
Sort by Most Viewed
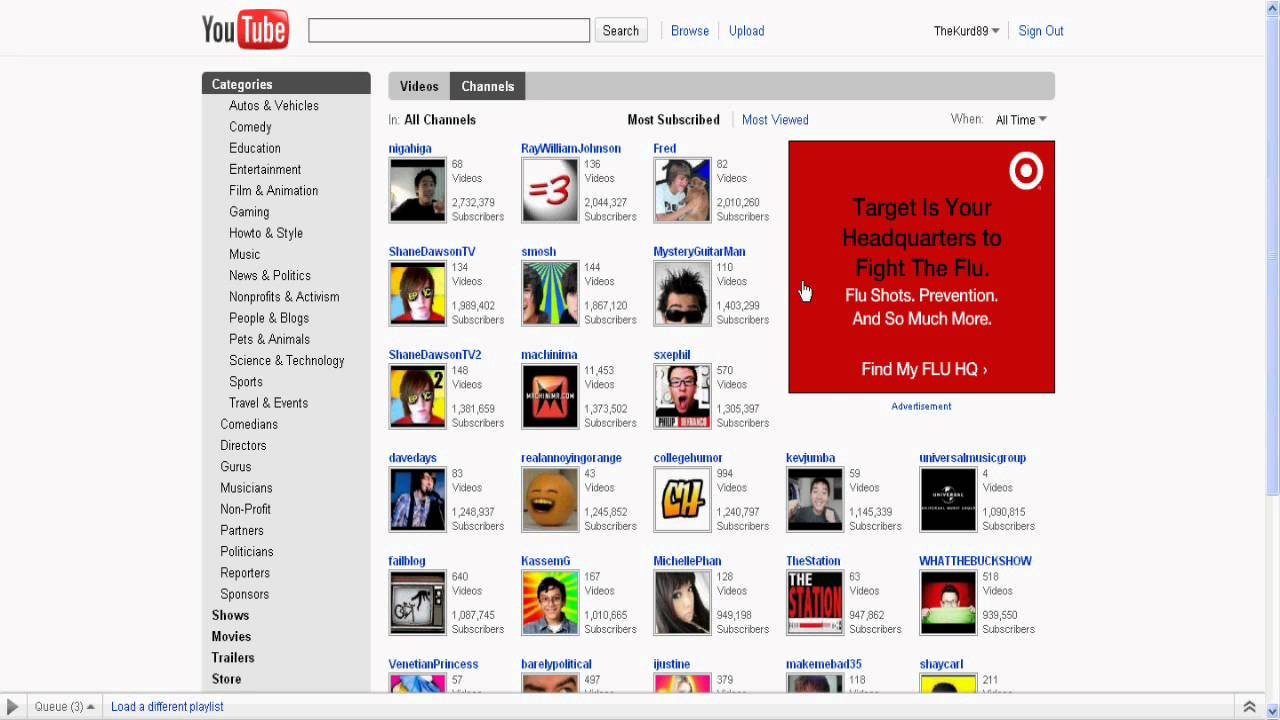(775, 120)
